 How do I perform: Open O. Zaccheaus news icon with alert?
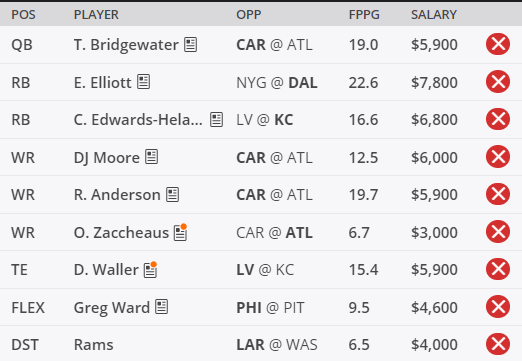pos(180,232)
